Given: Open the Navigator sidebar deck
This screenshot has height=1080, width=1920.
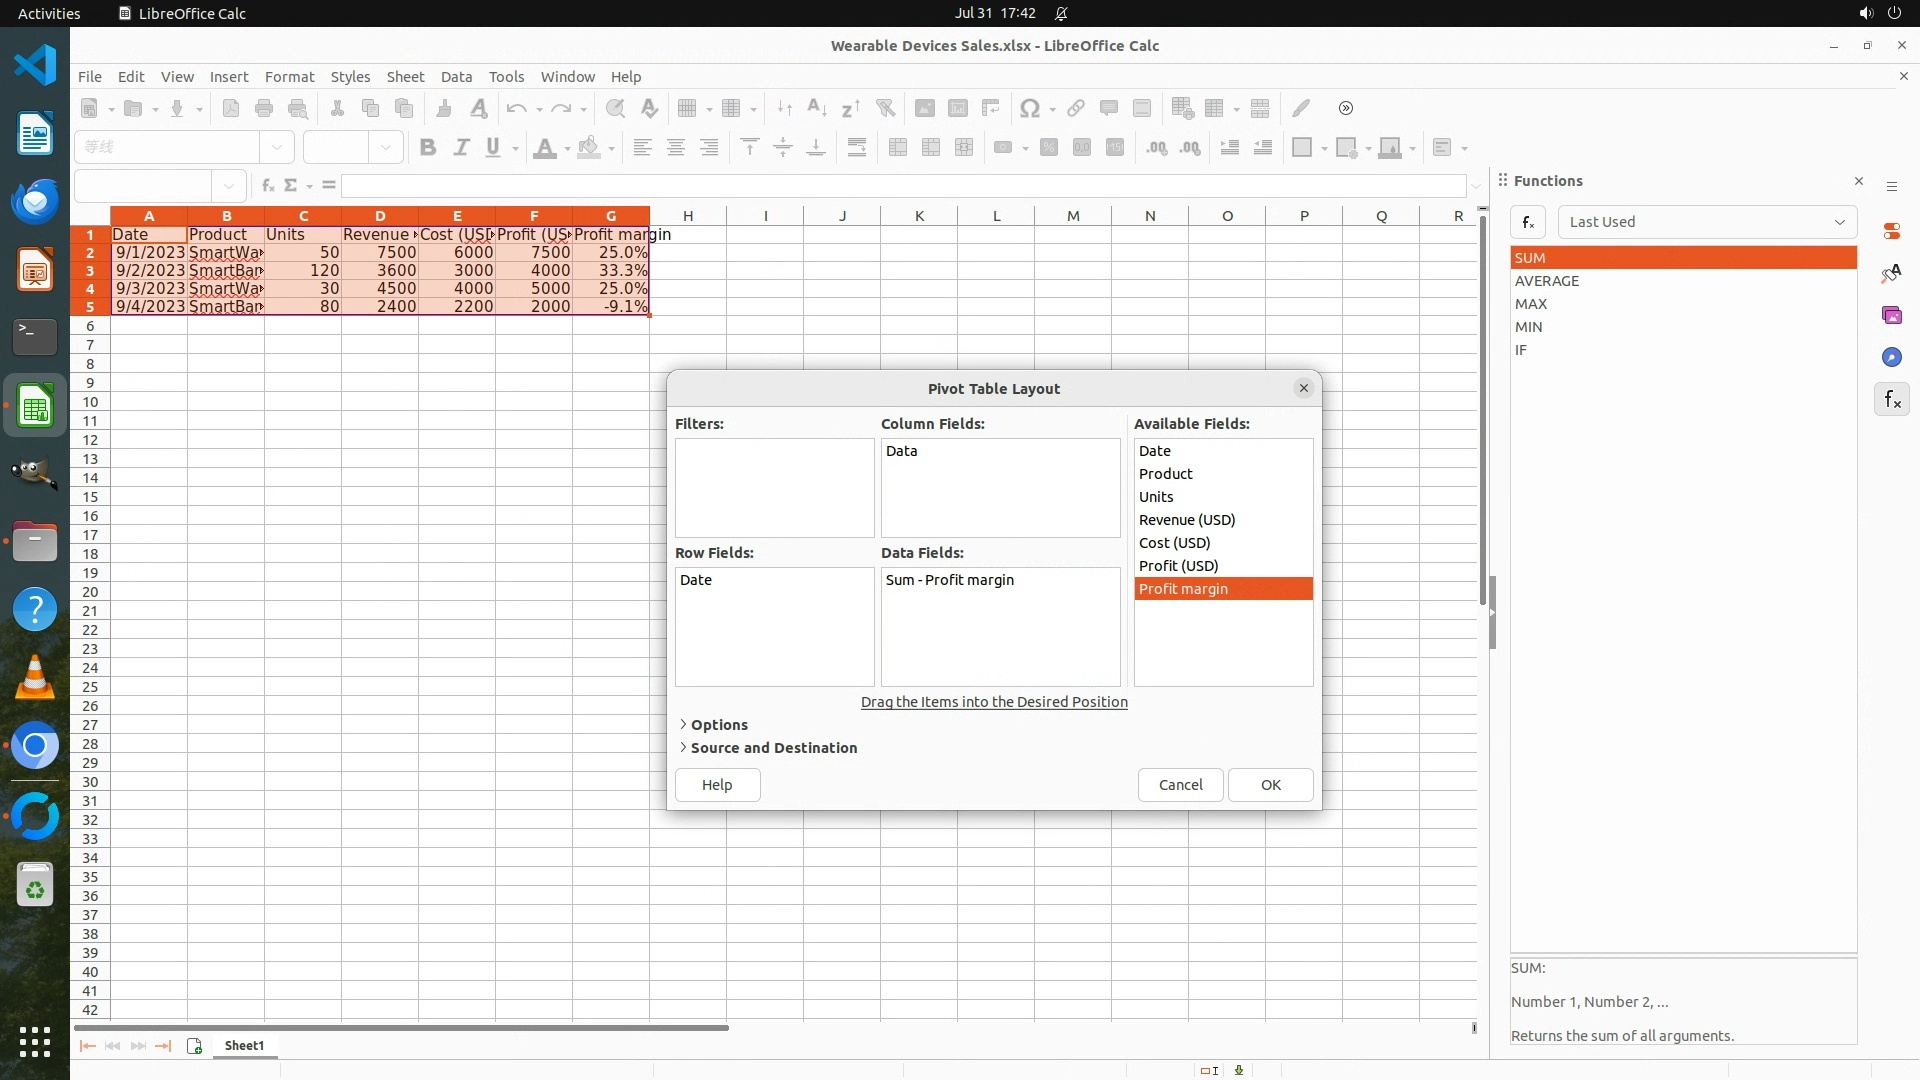Looking at the screenshot, I should pyautogui.click(x=1891, y=357).
